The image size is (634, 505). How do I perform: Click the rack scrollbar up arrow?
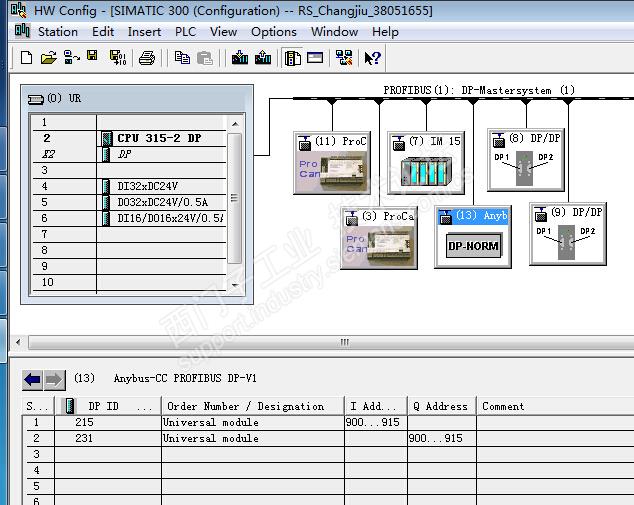[x=235, y=124]
